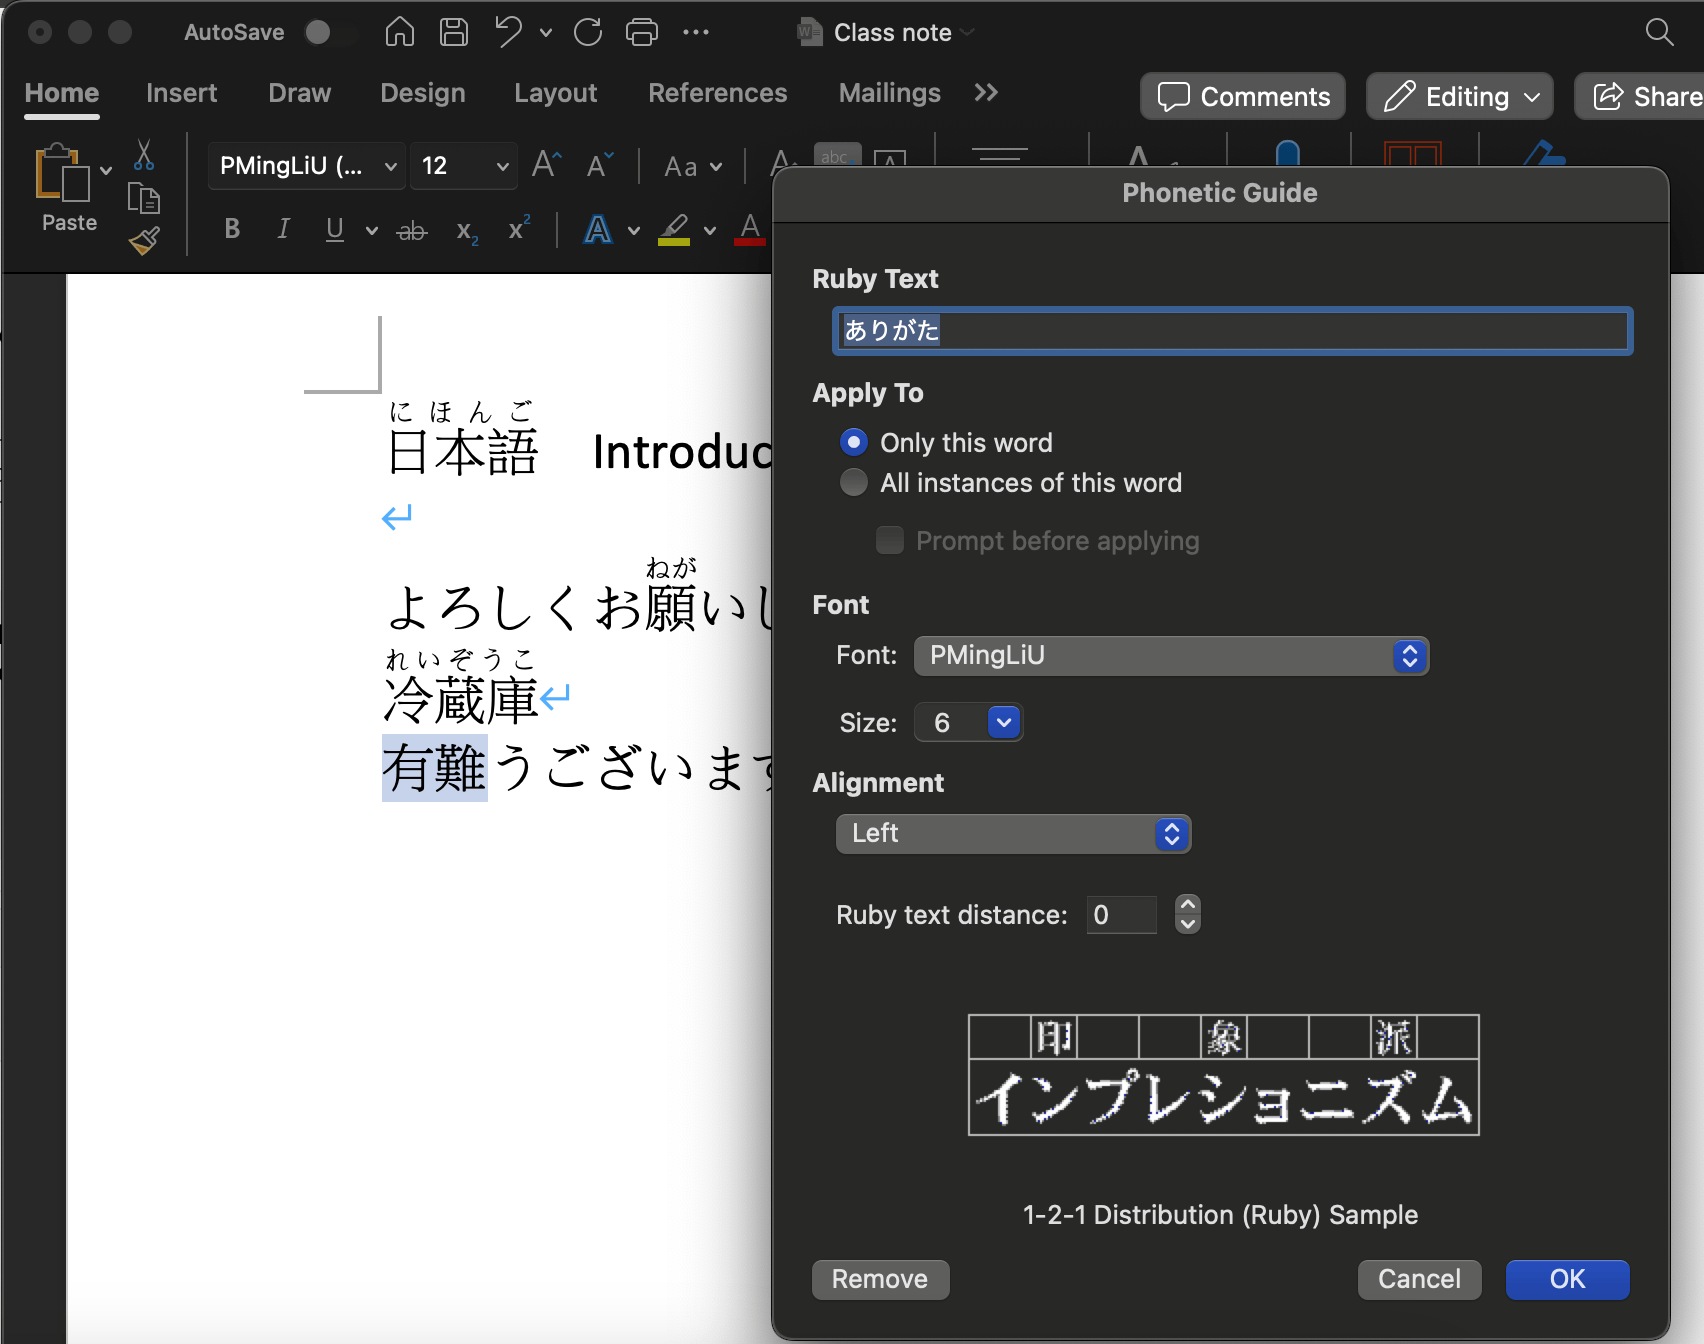The image size is (1704, 1344).
Task: Click the Home icon in title bar
Action: pyautogui.click(x=399, y=32)
